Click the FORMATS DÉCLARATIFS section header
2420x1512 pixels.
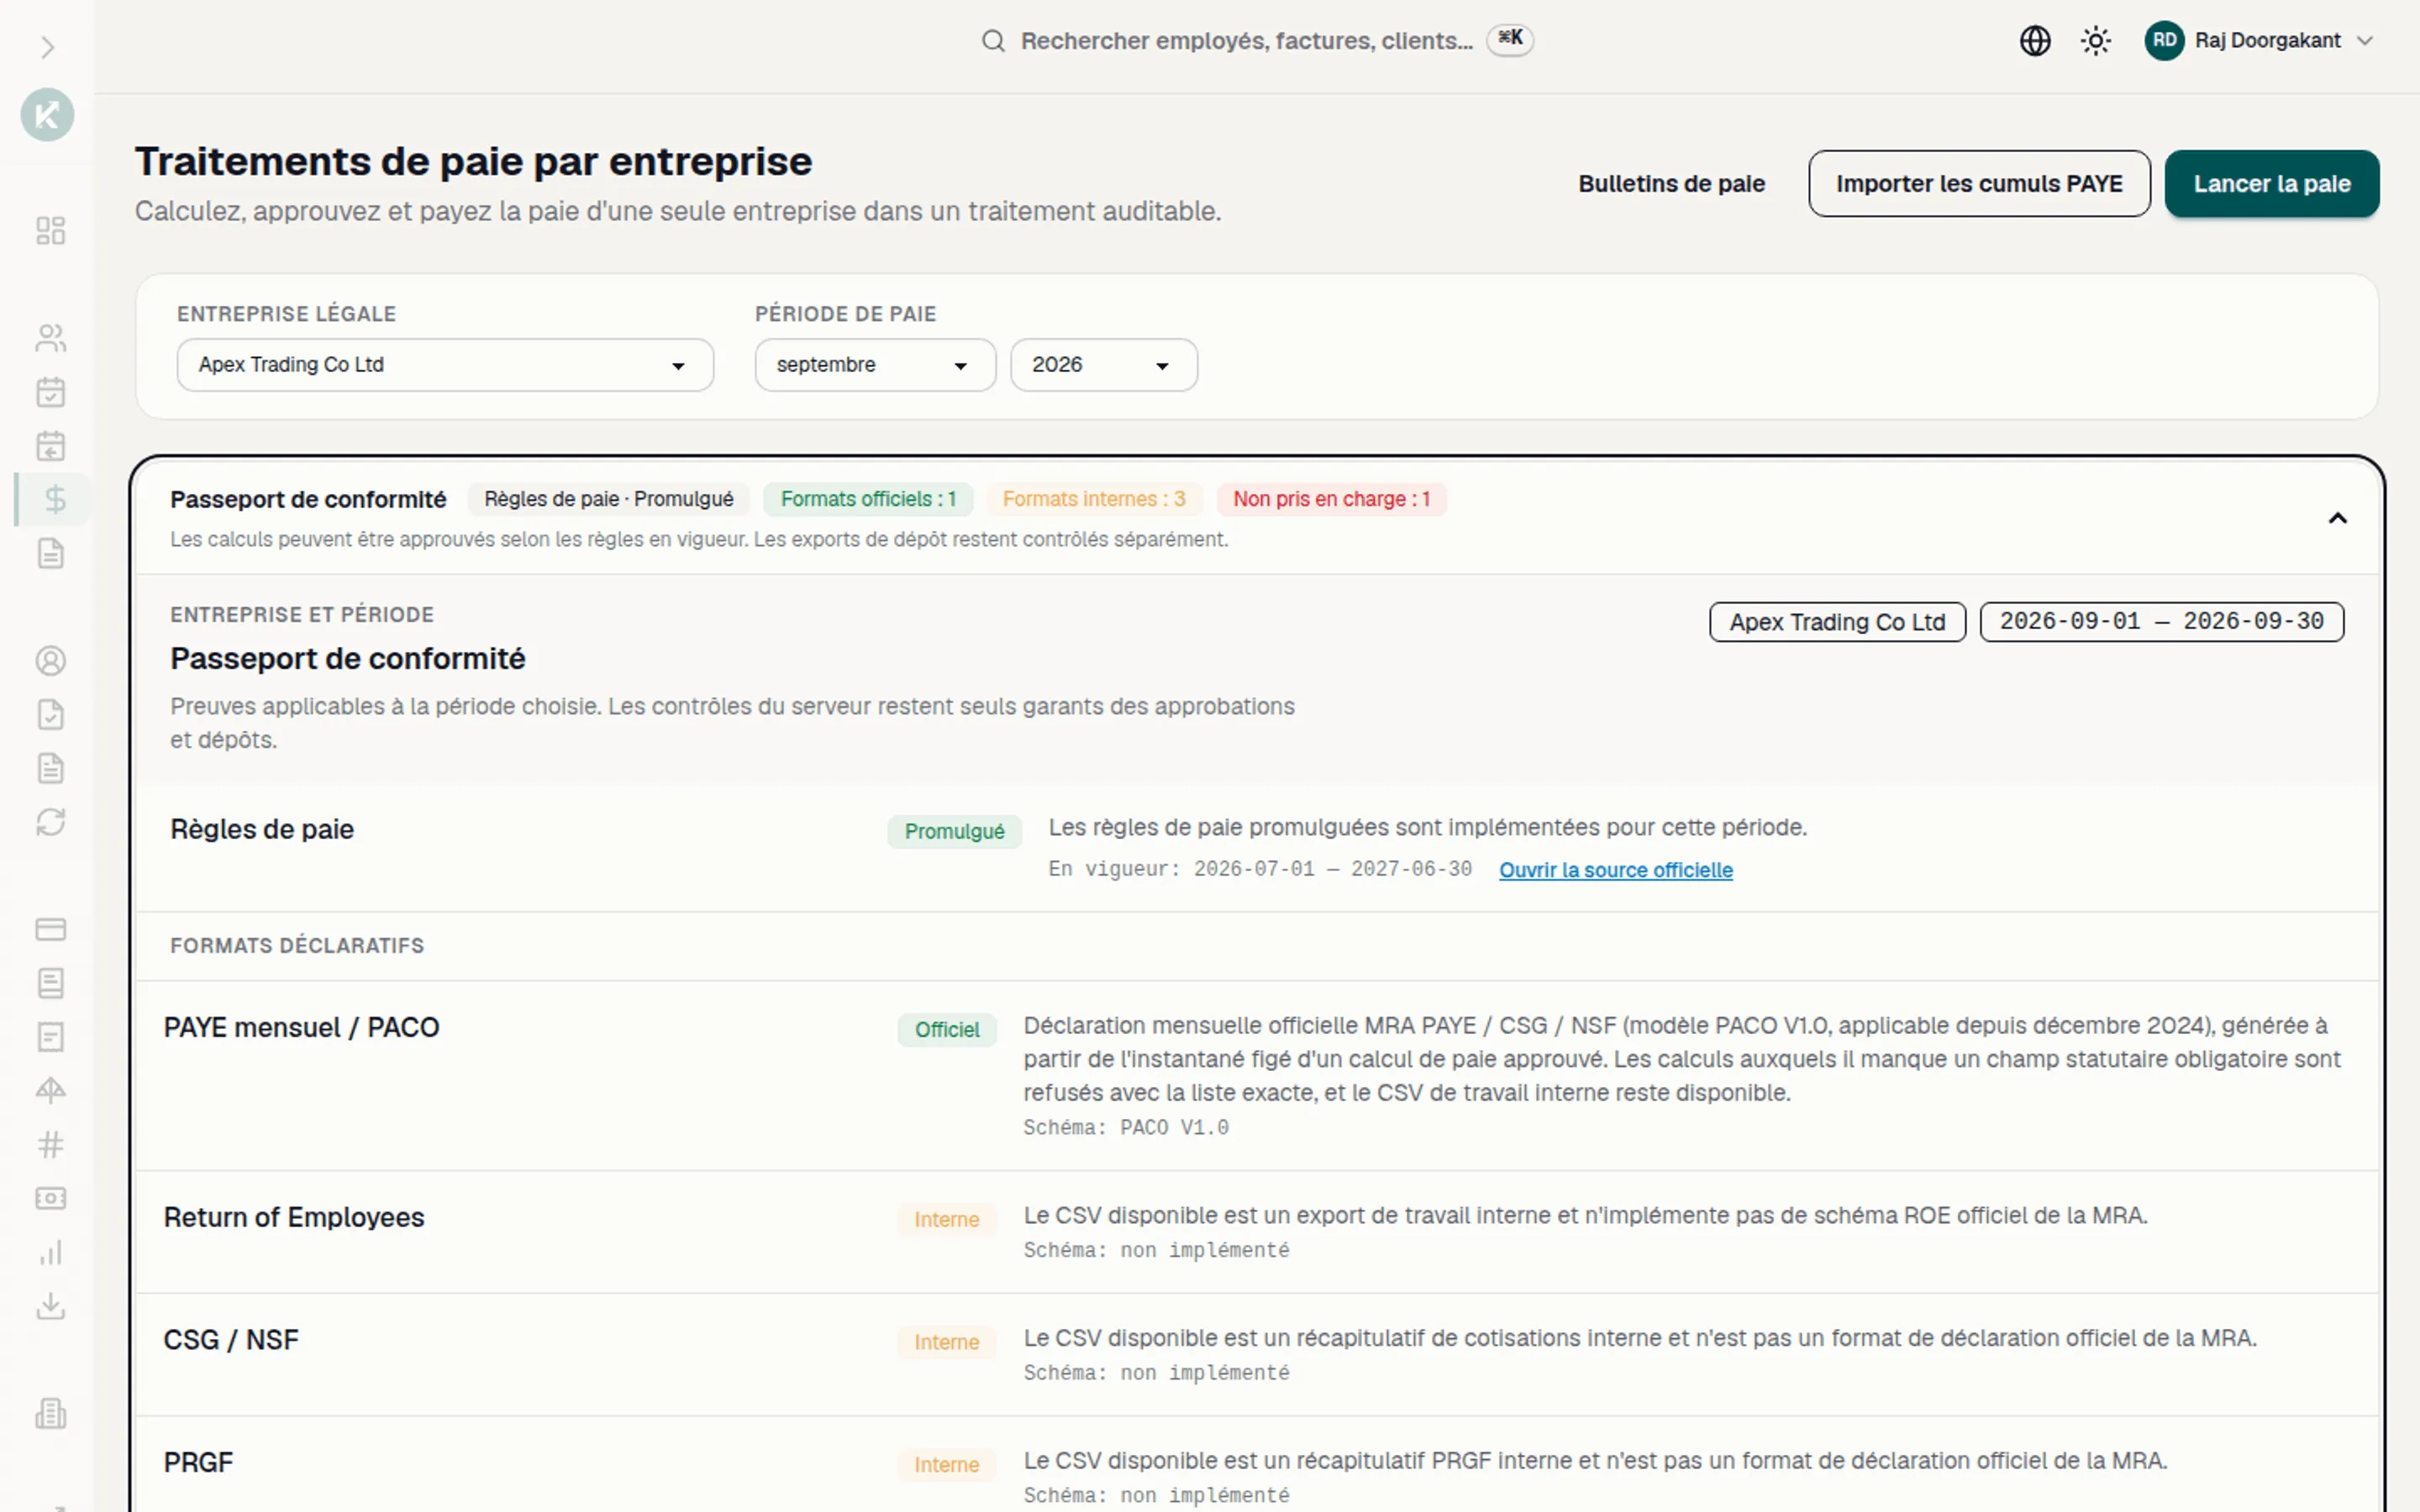[x=297, y=946]
